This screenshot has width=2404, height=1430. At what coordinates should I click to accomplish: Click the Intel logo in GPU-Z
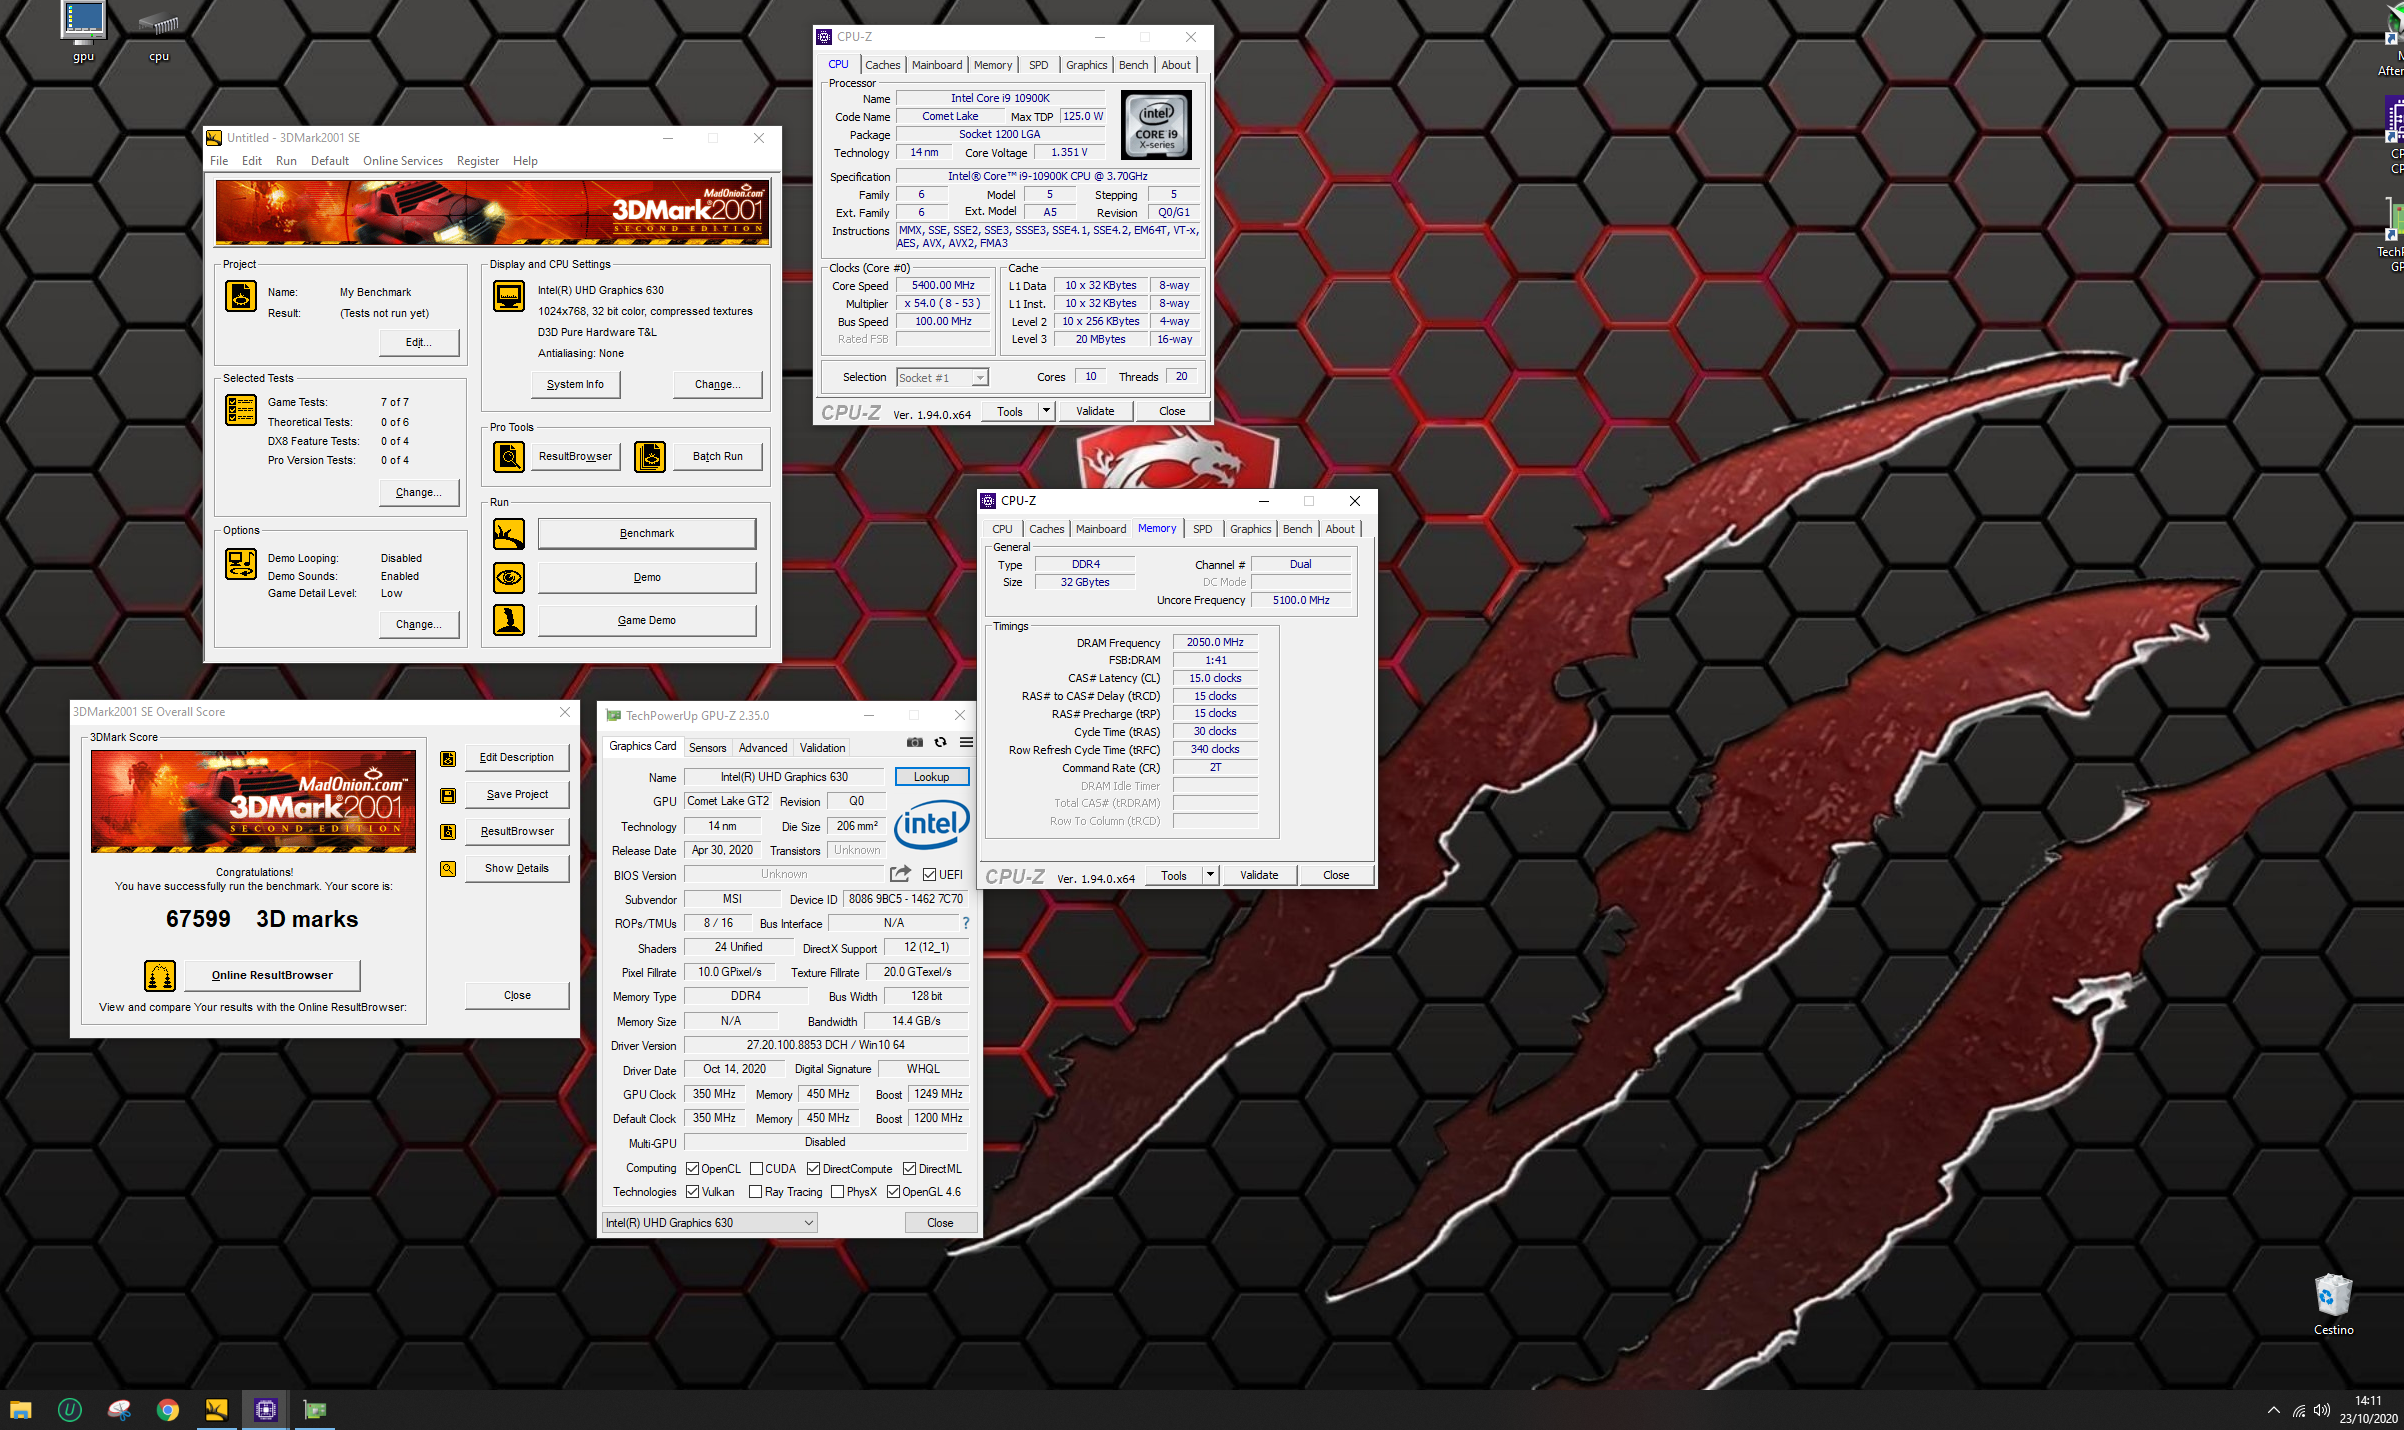[x=931, y=824]
